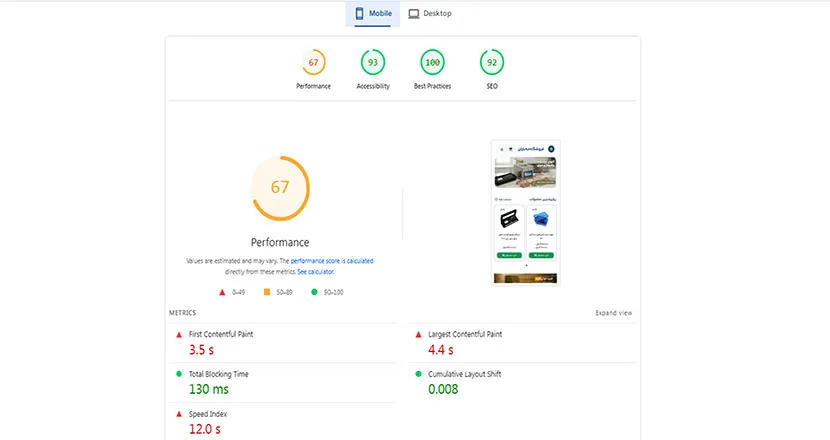Click the orange square 50–89 legend marker
Viewport: 830px width, 440px height.
[x=267, y=292]
